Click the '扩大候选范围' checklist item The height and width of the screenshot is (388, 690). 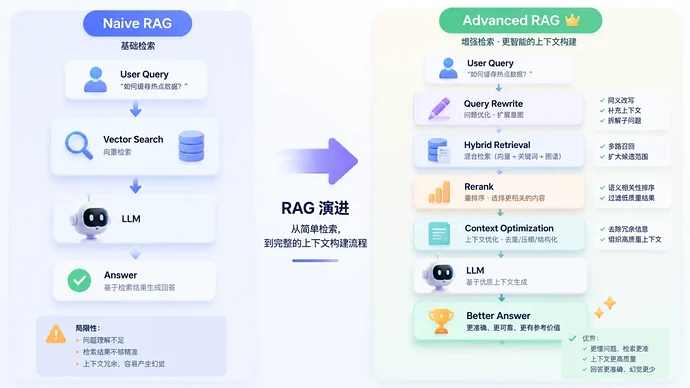(x=628, y=157)
